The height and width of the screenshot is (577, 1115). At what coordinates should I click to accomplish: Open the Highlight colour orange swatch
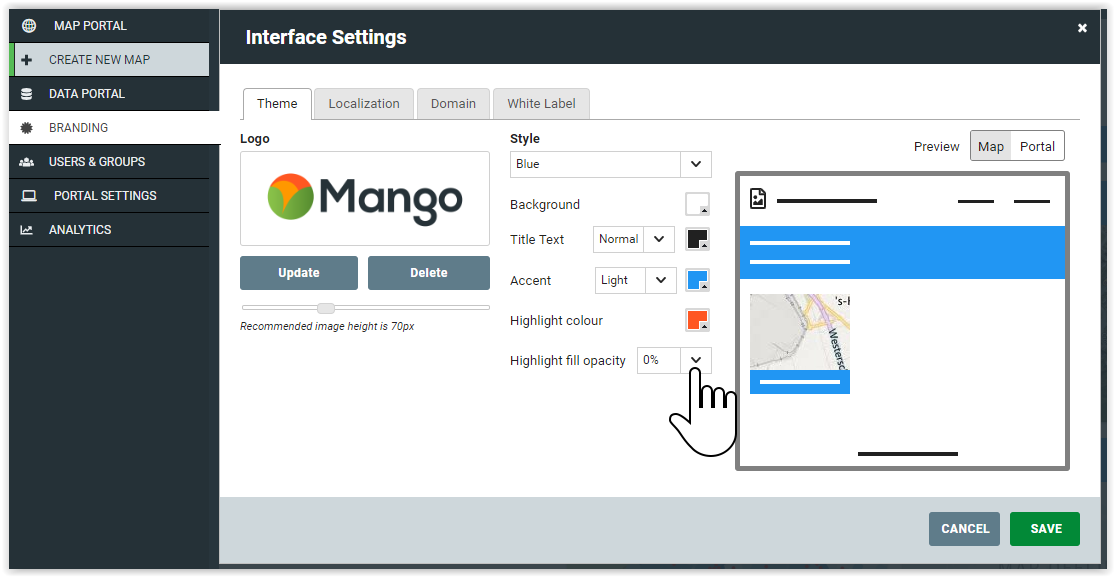pos(698,320)
